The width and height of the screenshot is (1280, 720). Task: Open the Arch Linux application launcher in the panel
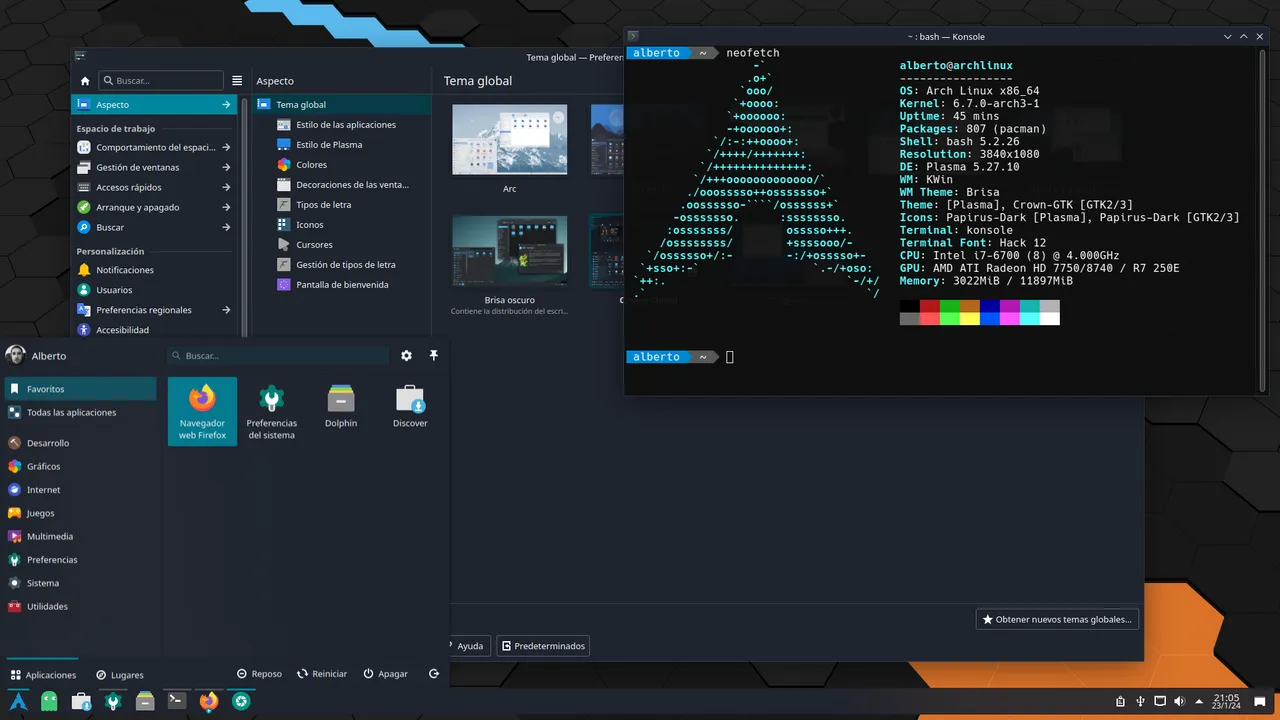(18, 702)
